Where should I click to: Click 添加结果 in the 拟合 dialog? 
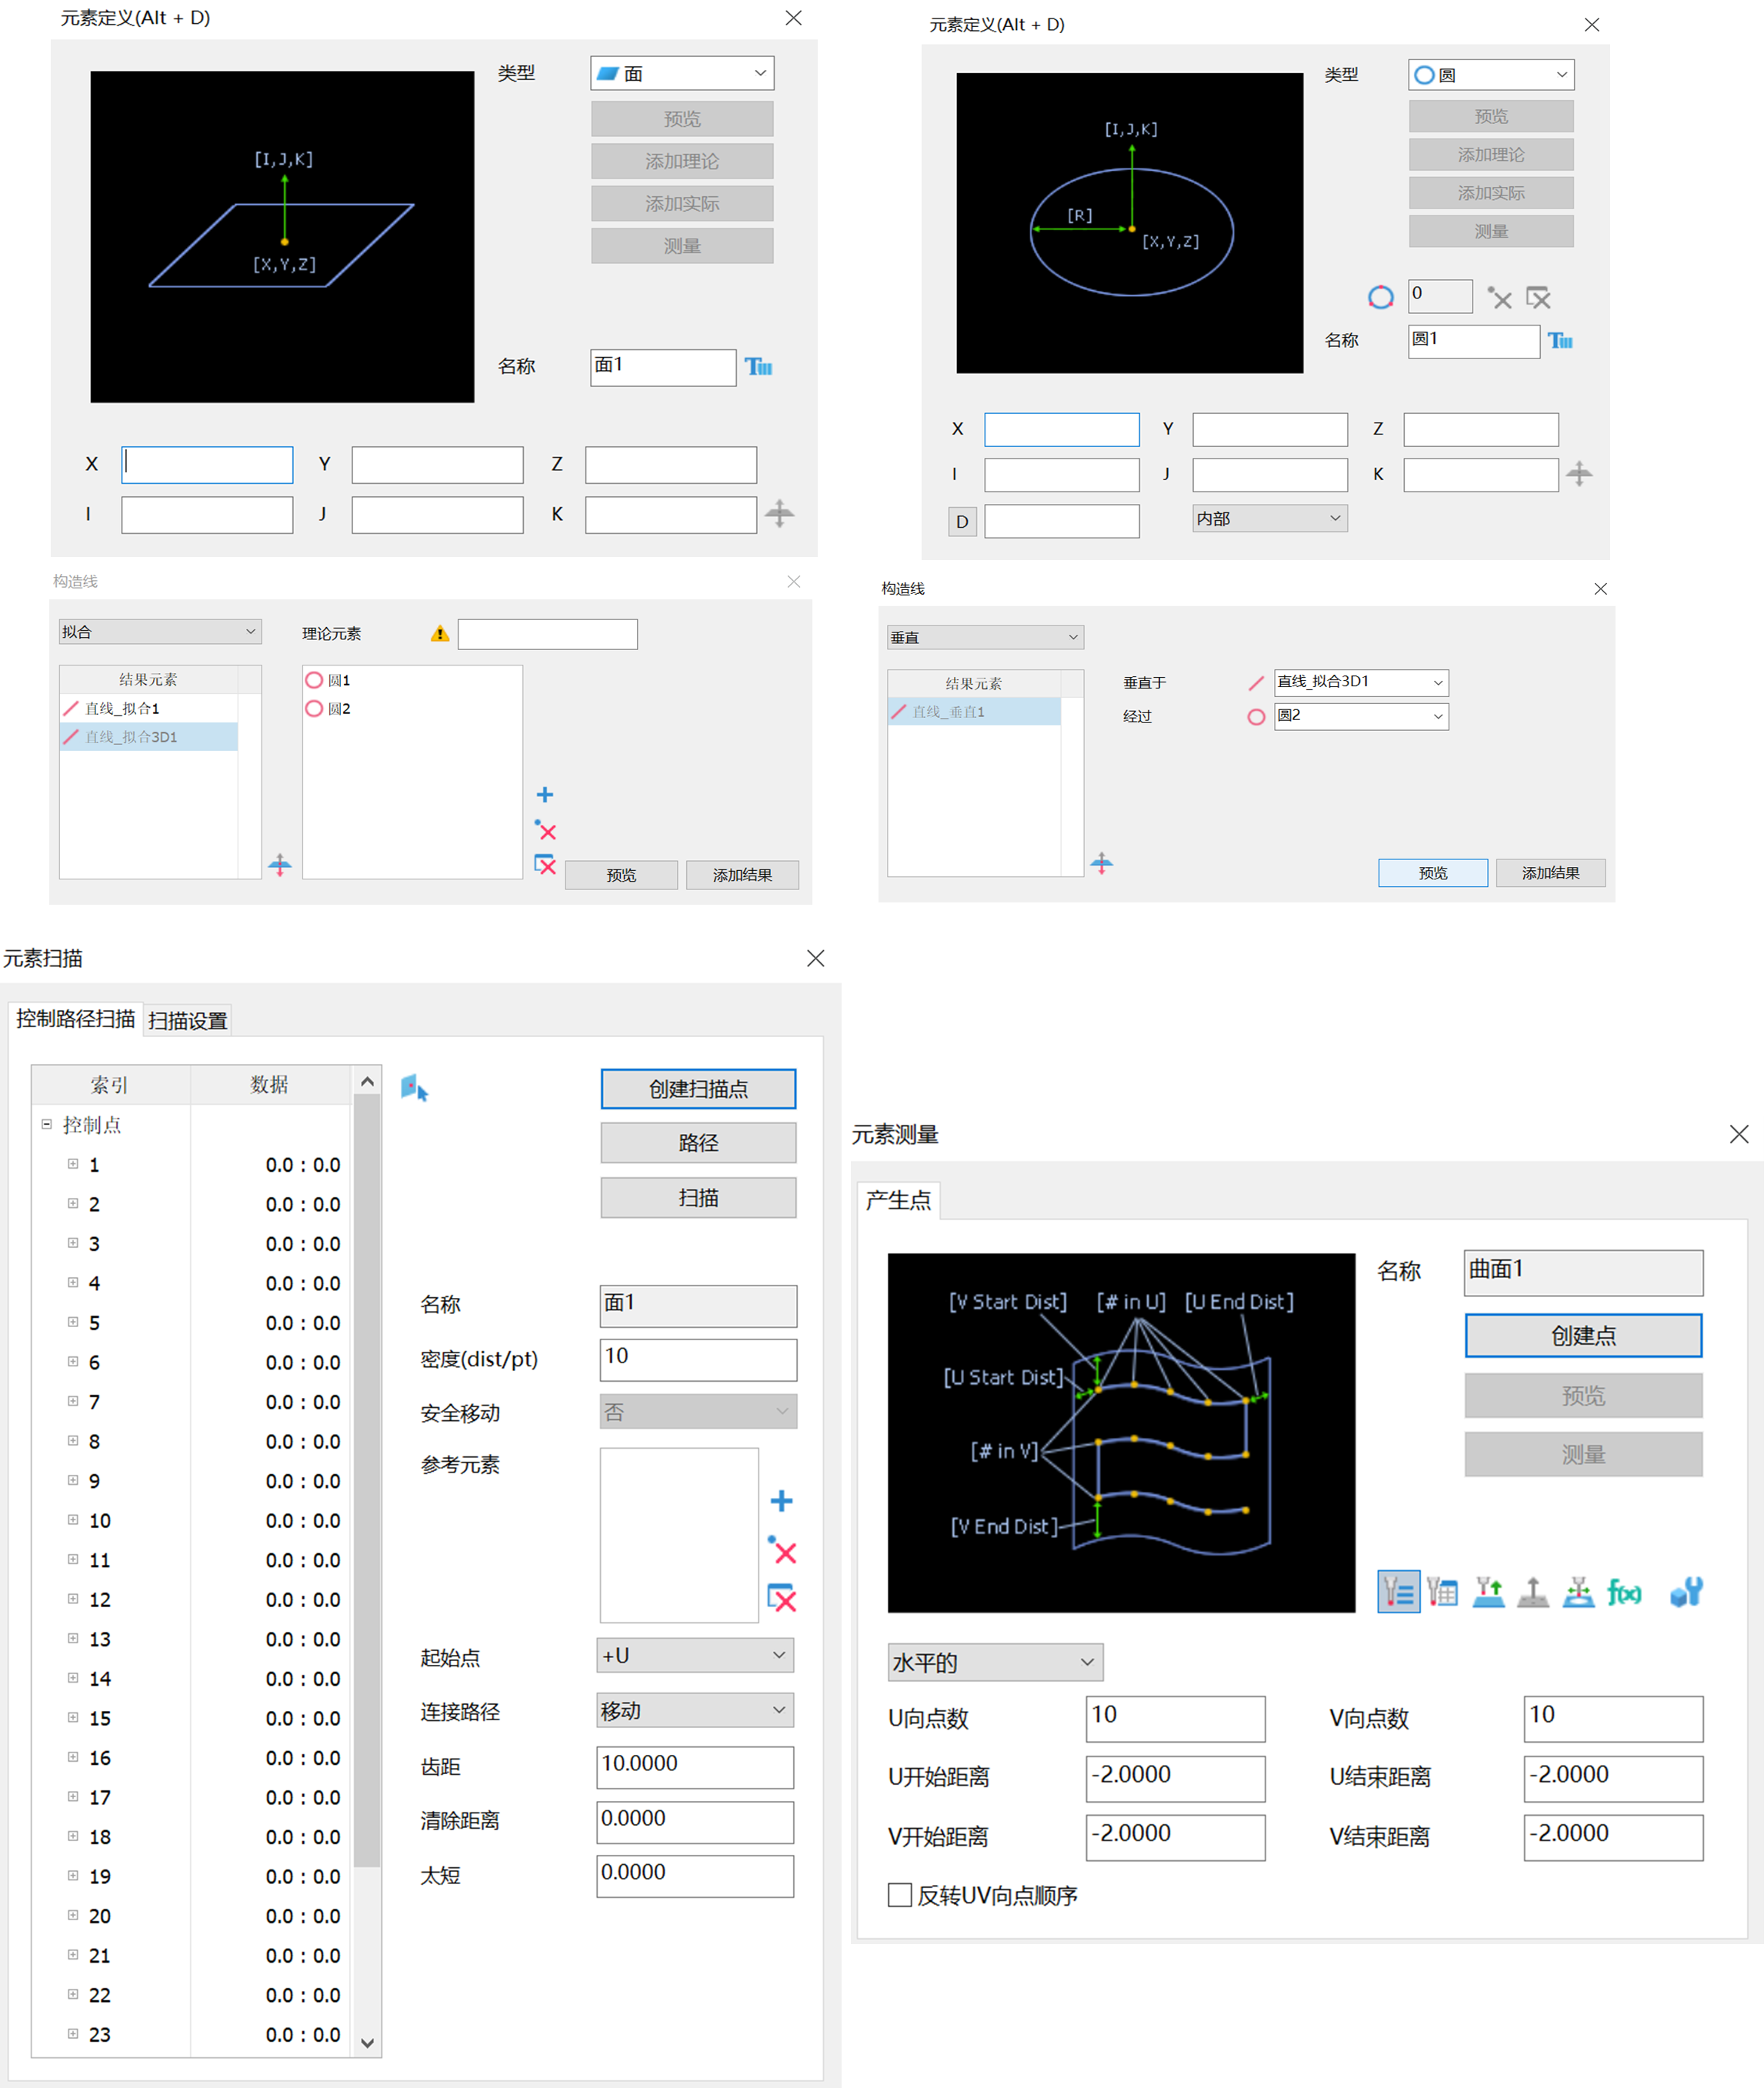point(742,875)
